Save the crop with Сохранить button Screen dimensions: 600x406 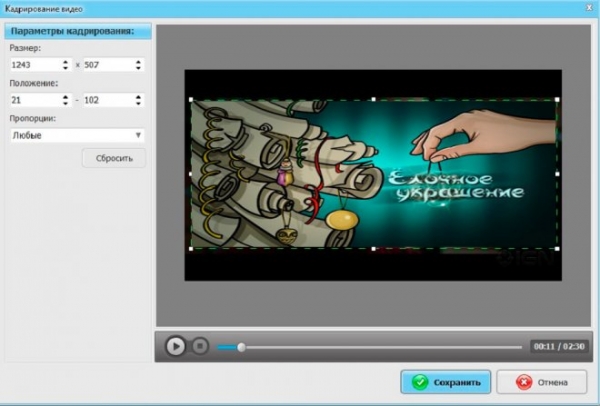point(447,382)
